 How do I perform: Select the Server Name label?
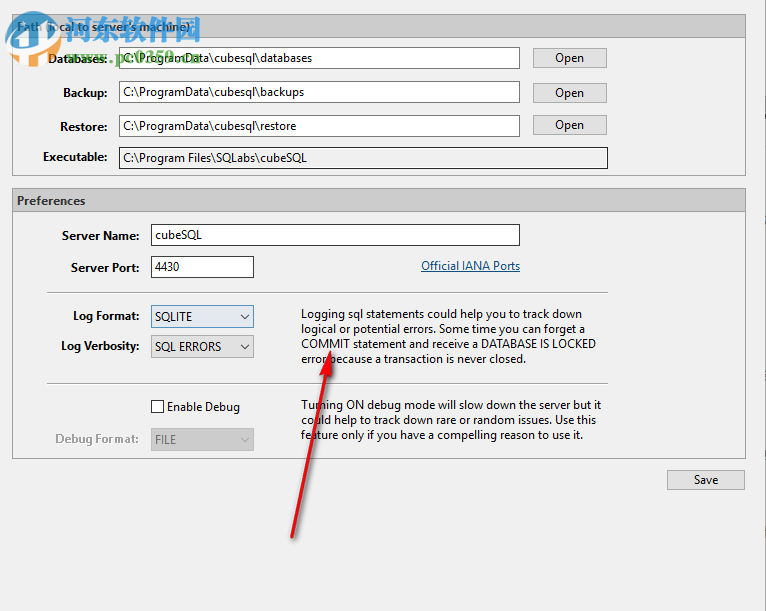101,236
